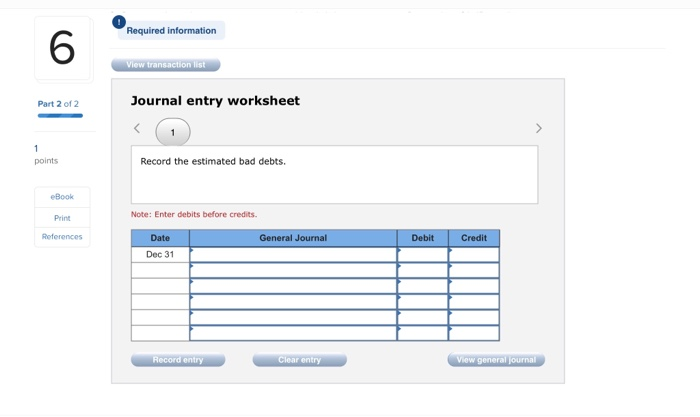
Task: Click the Date column header
Action: pos(160,238)
